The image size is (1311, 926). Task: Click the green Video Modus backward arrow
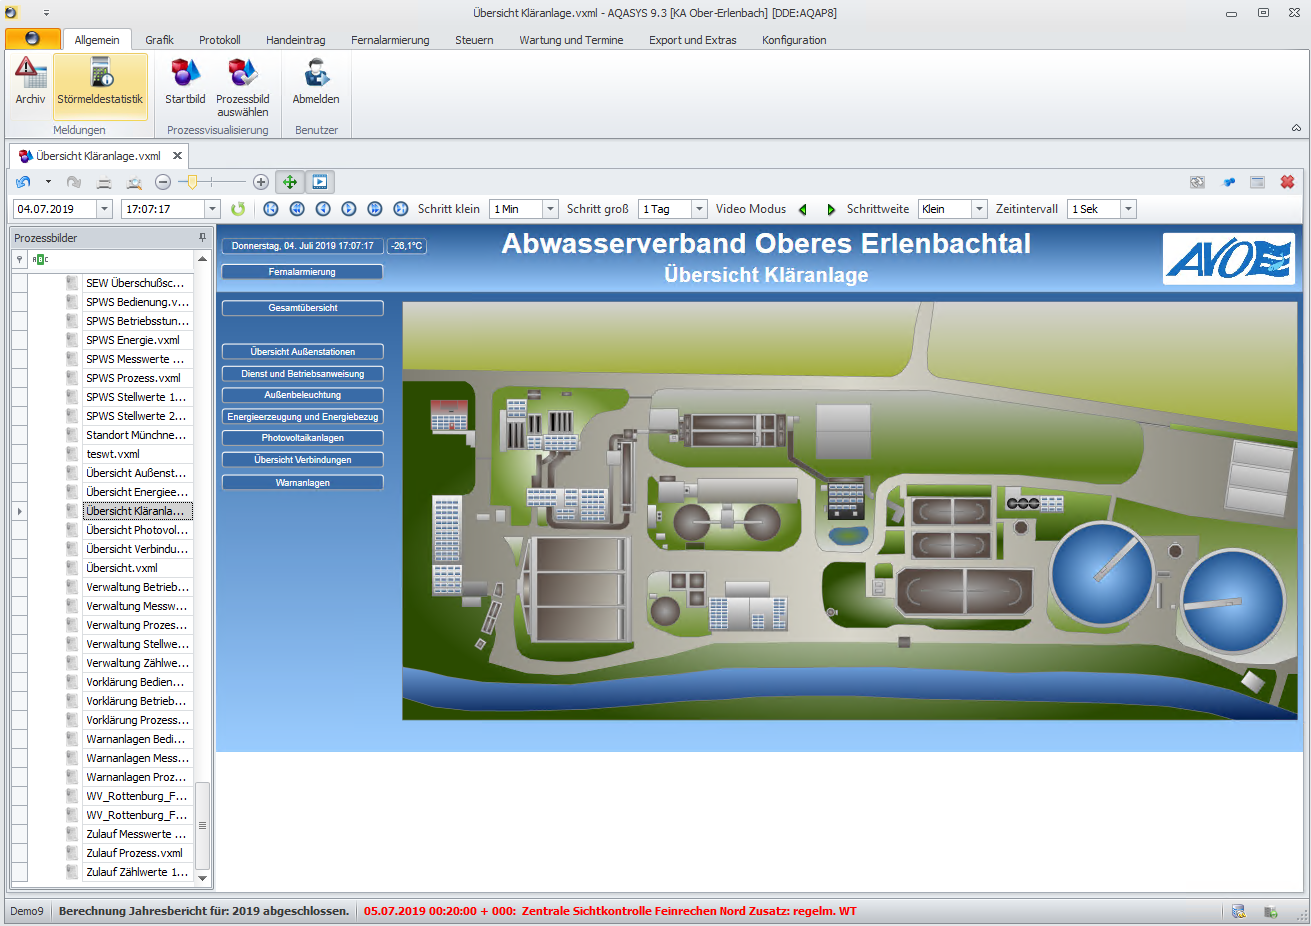coord(803,209)
